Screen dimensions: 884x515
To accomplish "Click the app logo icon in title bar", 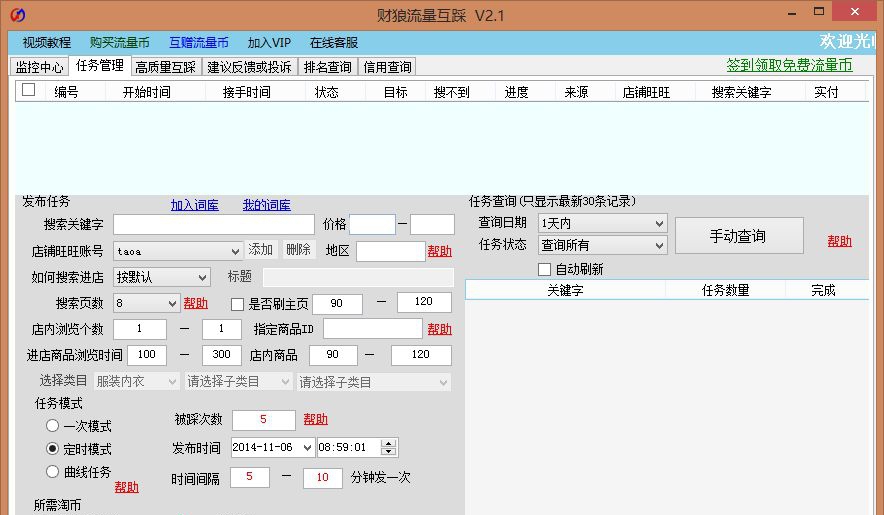I will click(17, 15).
